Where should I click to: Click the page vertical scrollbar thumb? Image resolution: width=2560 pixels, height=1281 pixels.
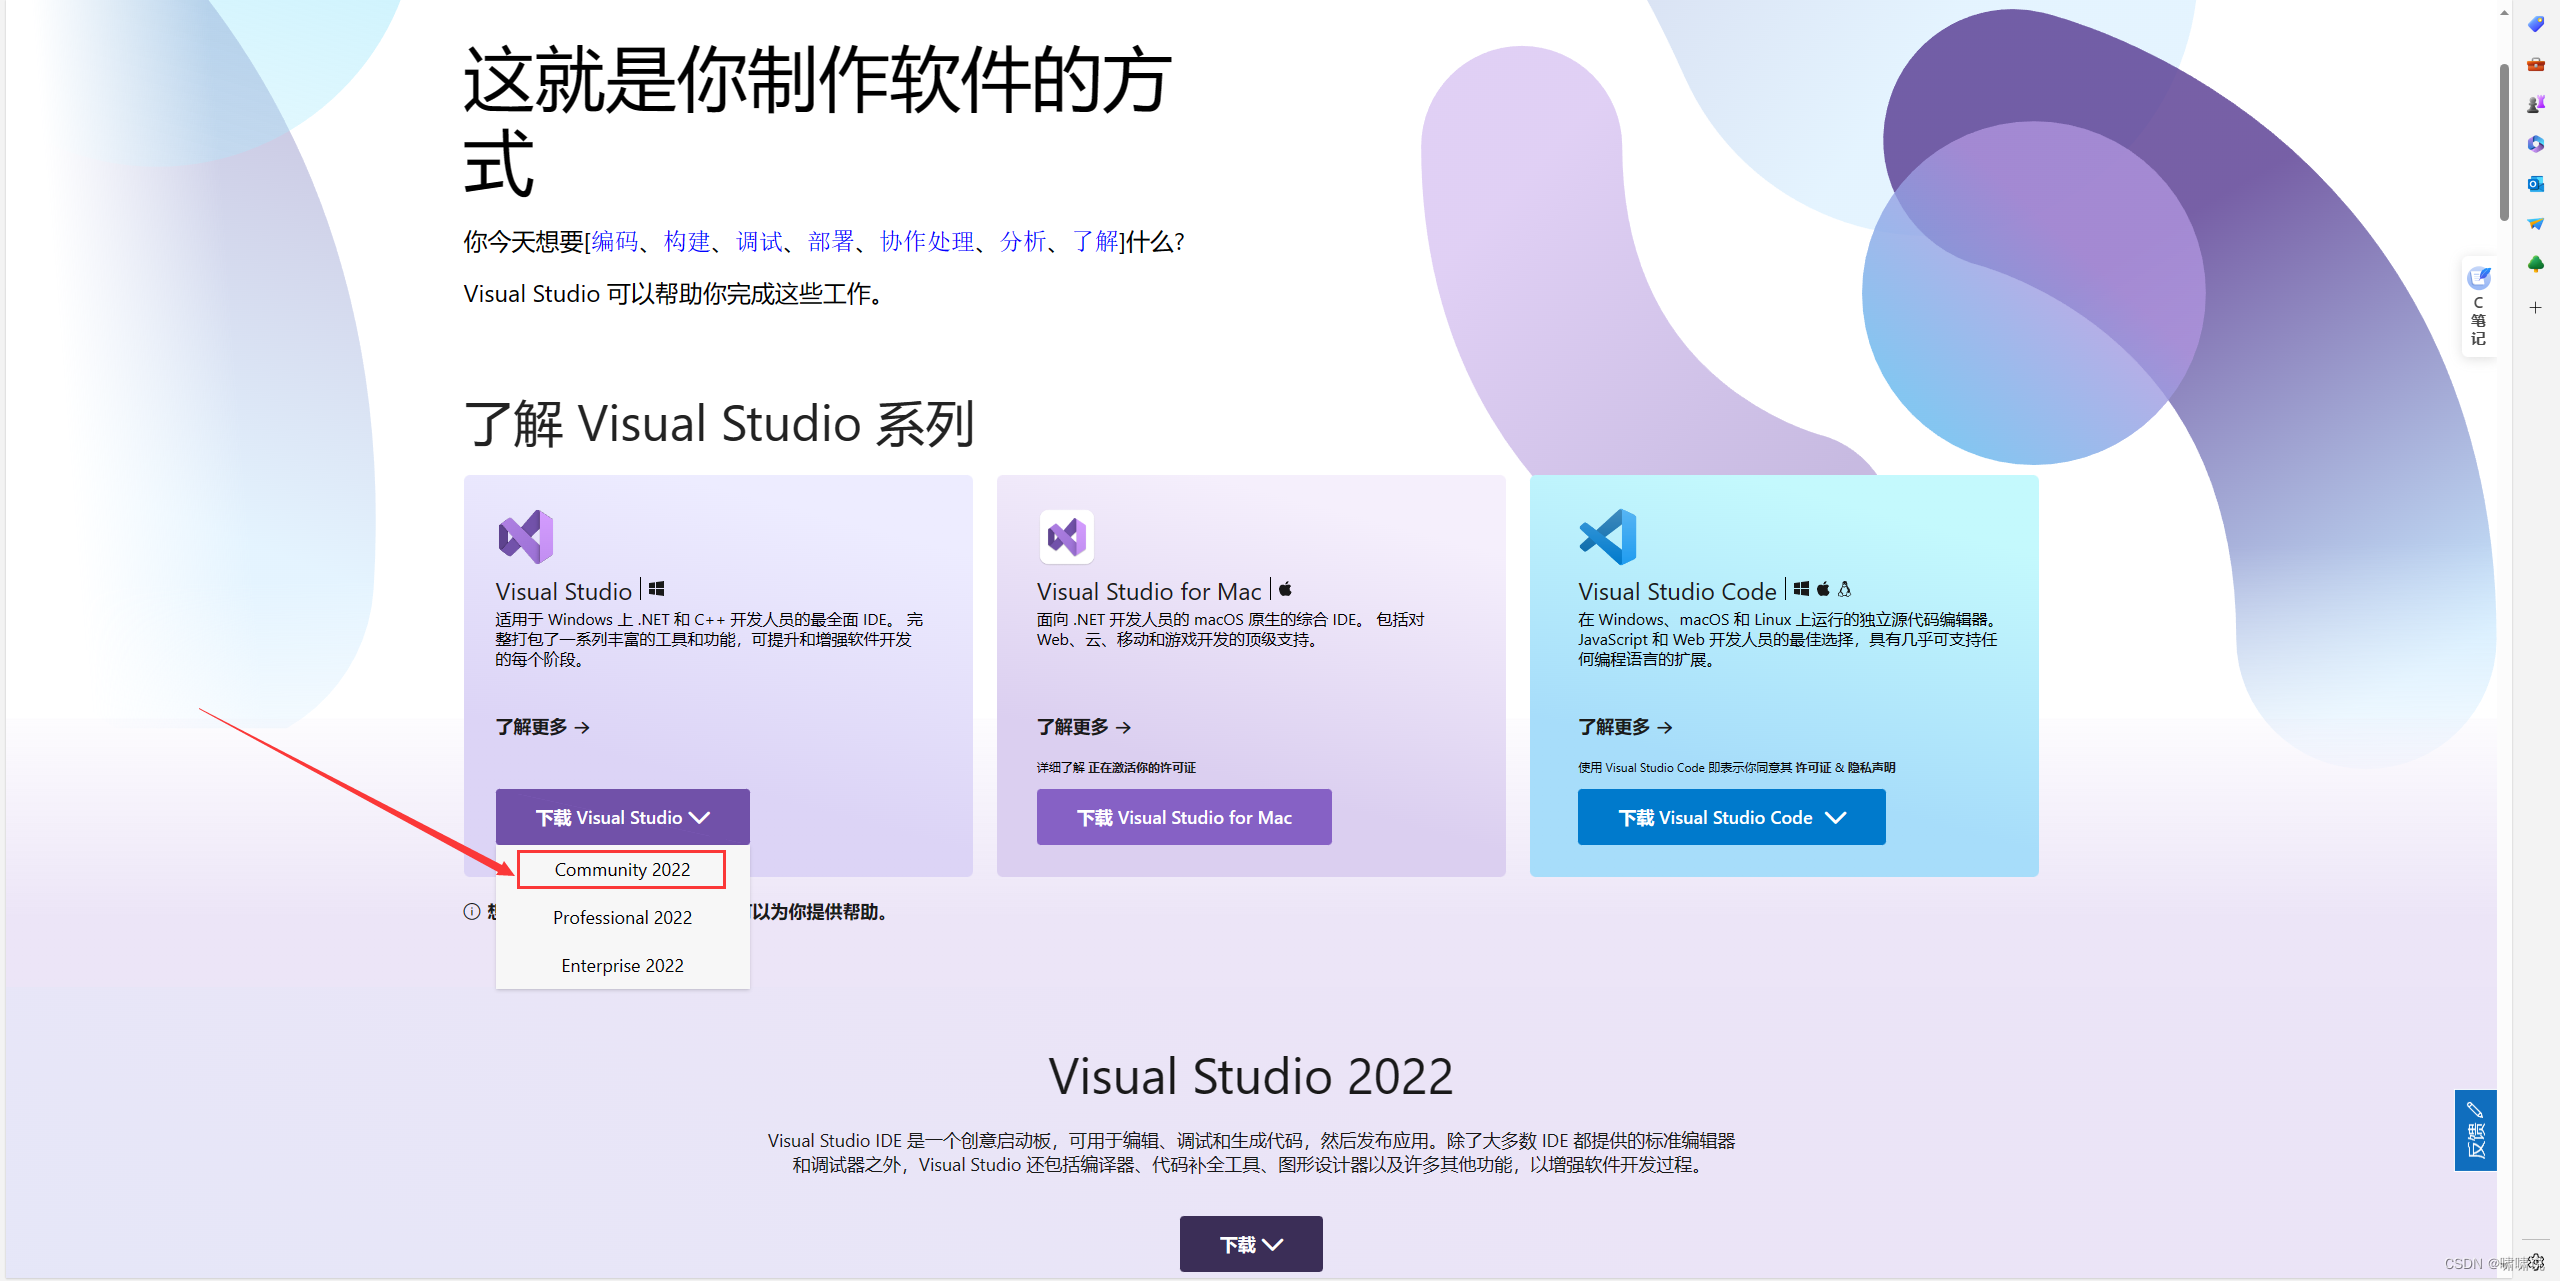[x=2504, y=142]
